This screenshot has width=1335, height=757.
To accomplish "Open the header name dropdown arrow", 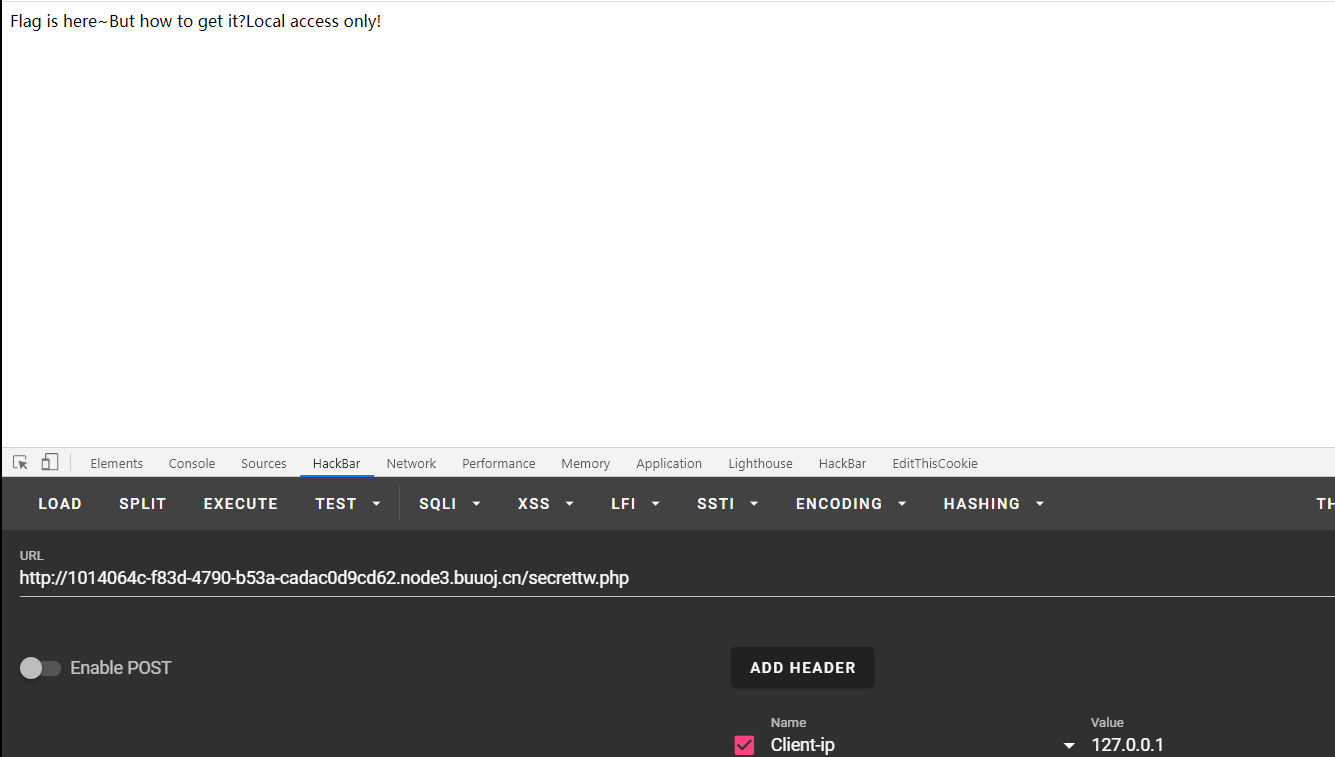I will coord(1069,746).
